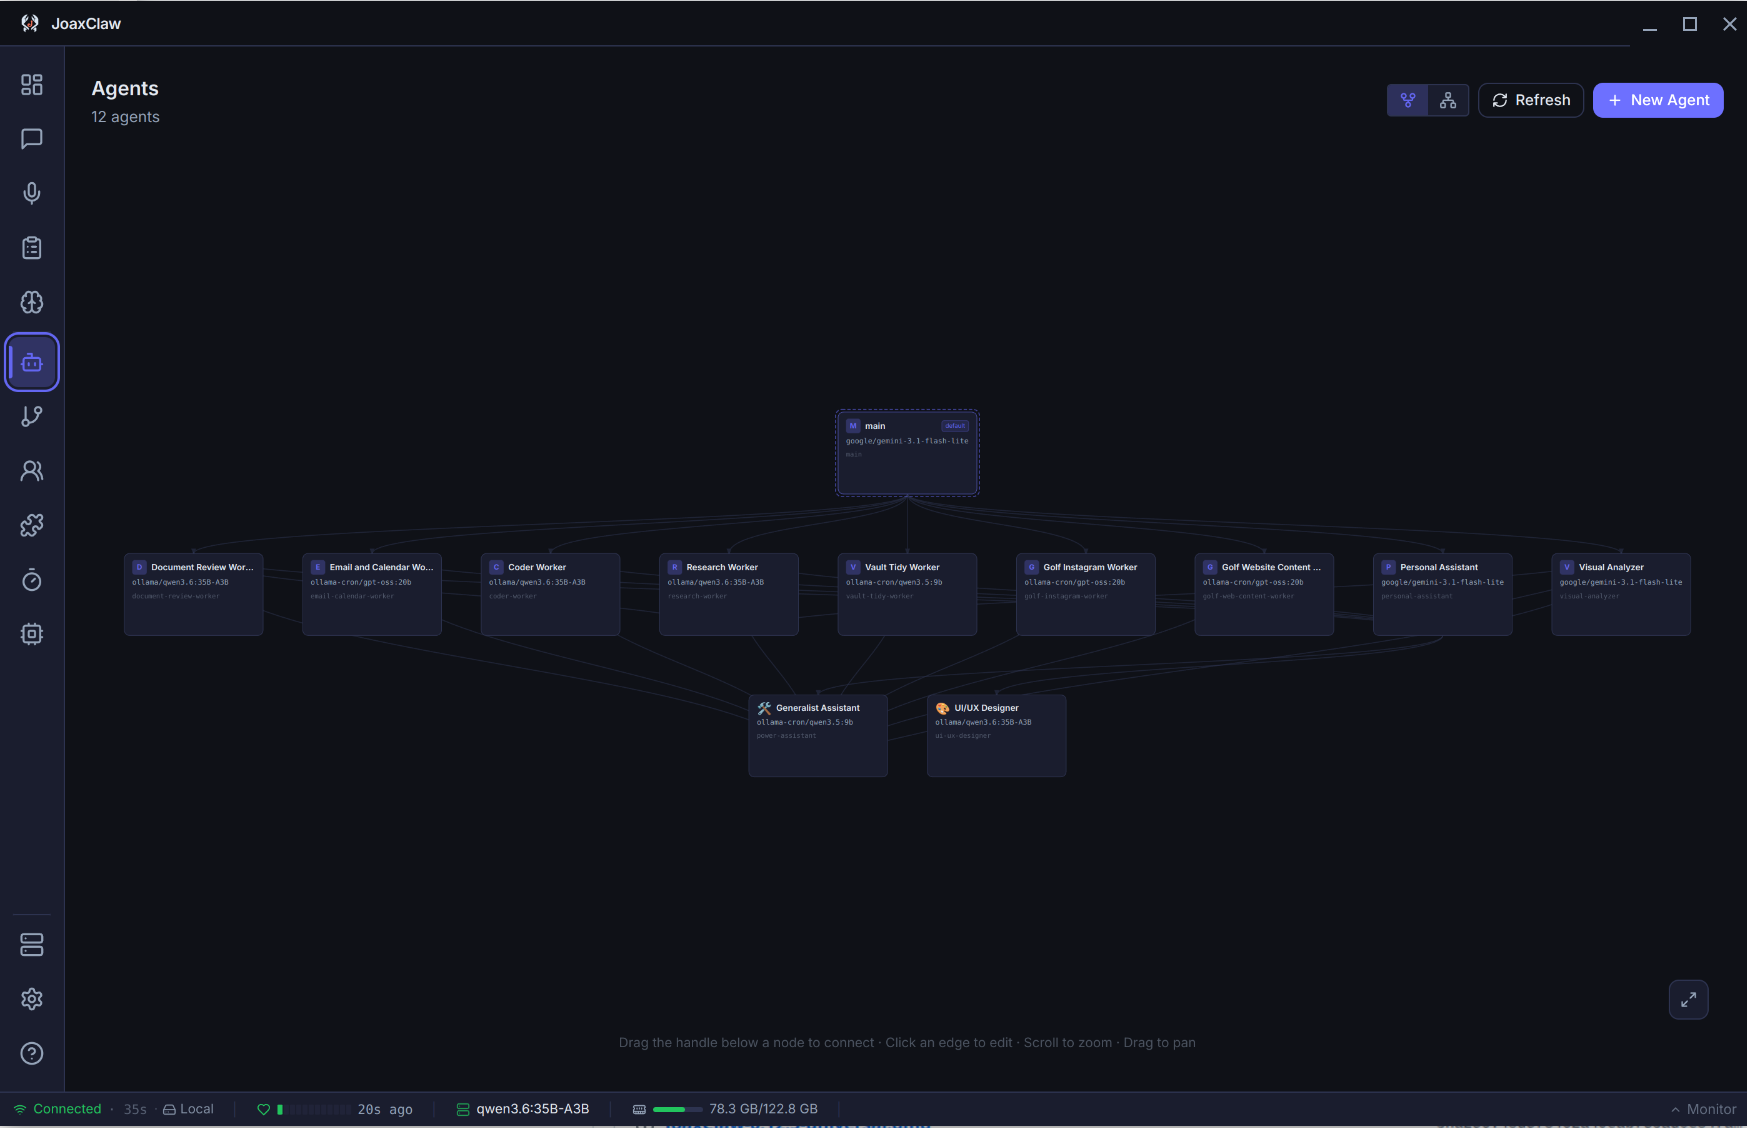Select the Visual Analyzer node
Image resolution: width=1747 pixels, height=1128 pixels.
[1621, 594]
